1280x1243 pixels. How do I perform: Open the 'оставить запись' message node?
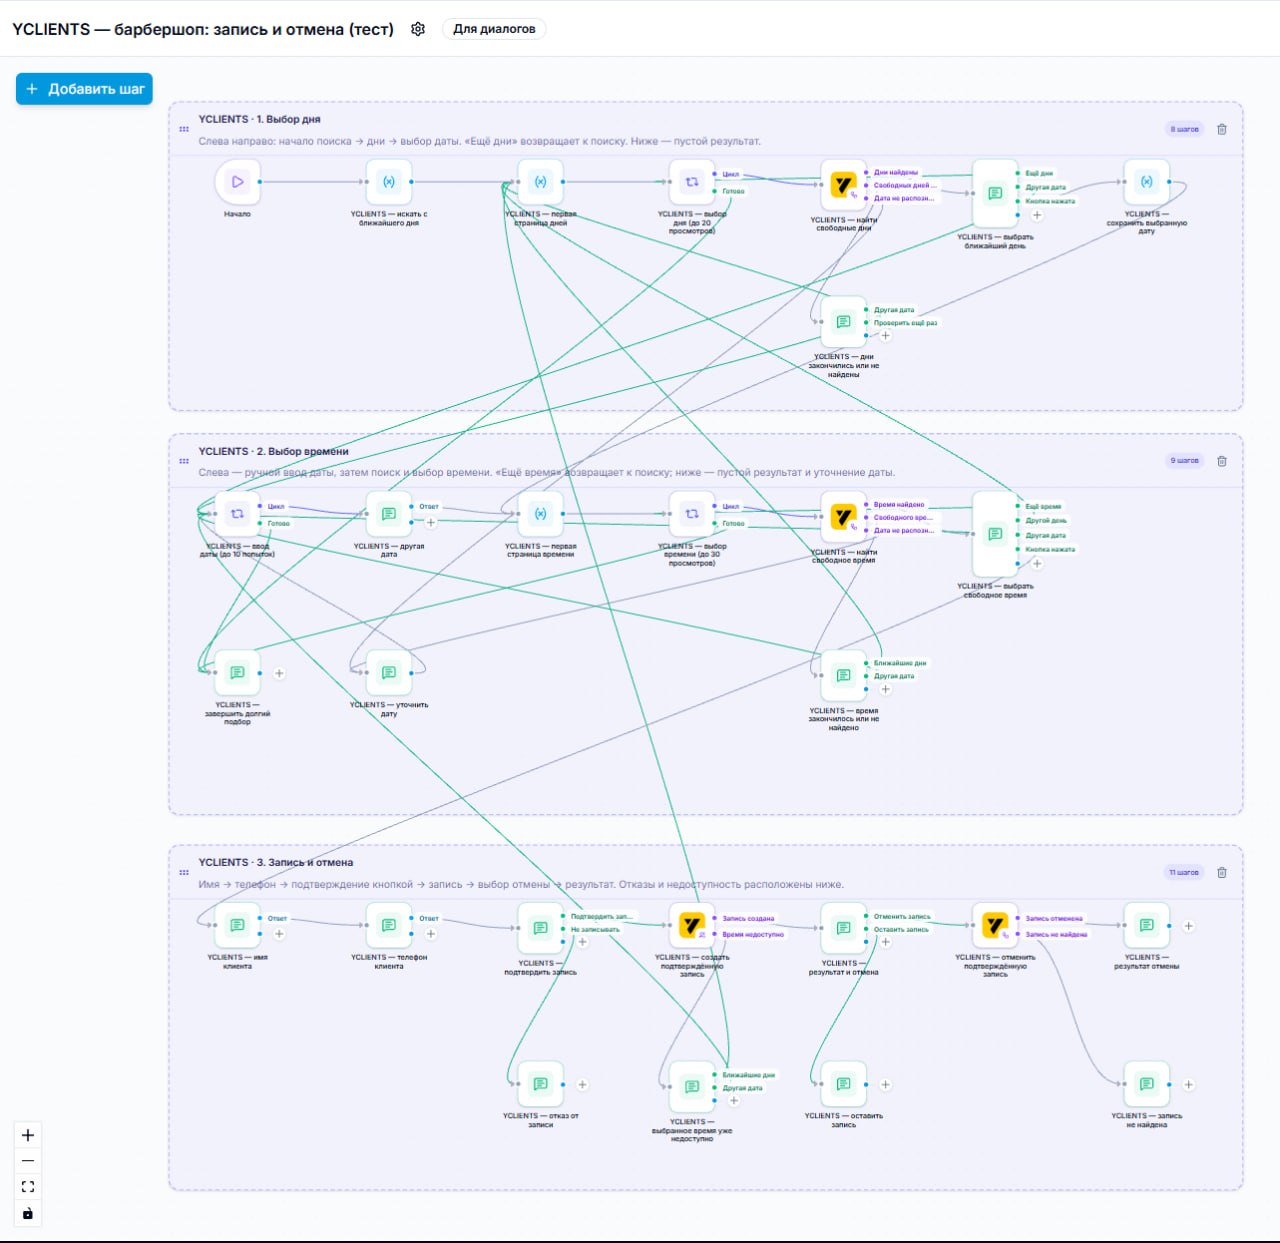(x=843, y=1084)
